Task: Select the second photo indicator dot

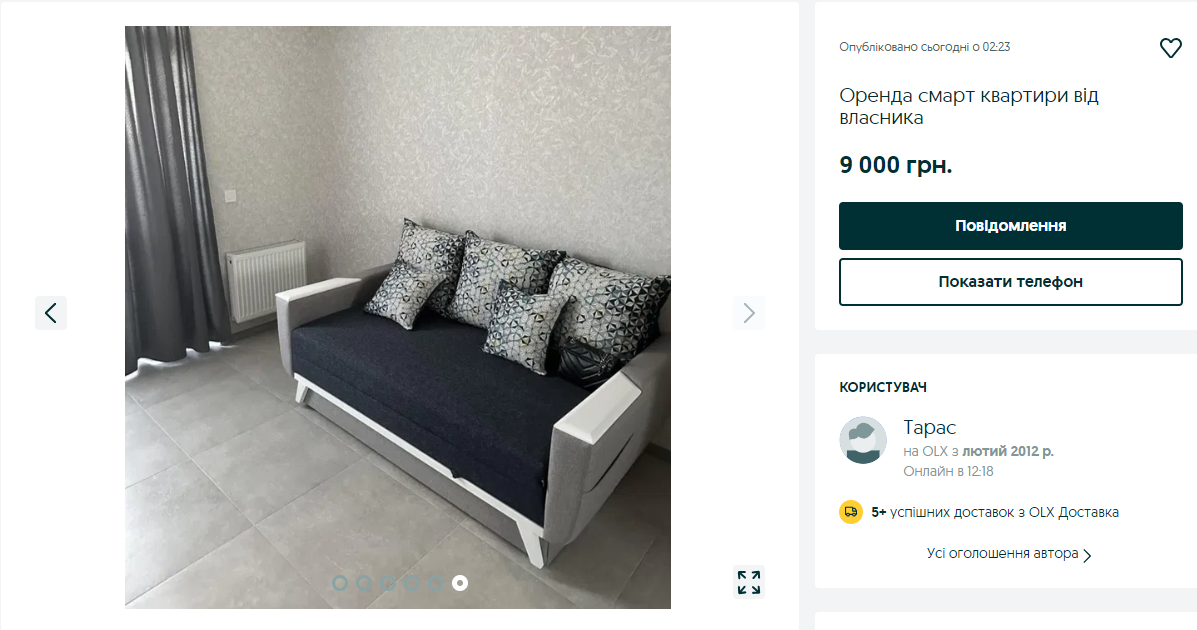Action: tap(364, 583)
